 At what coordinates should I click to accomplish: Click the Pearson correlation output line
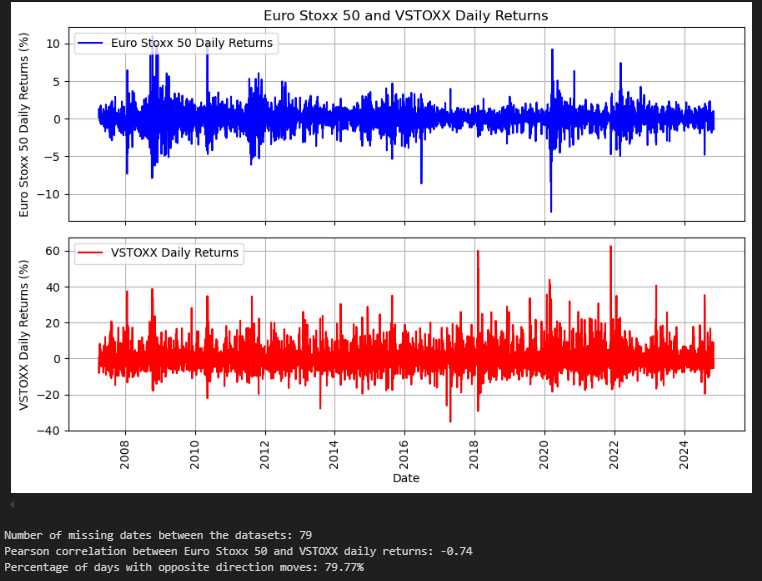(238, 551)
